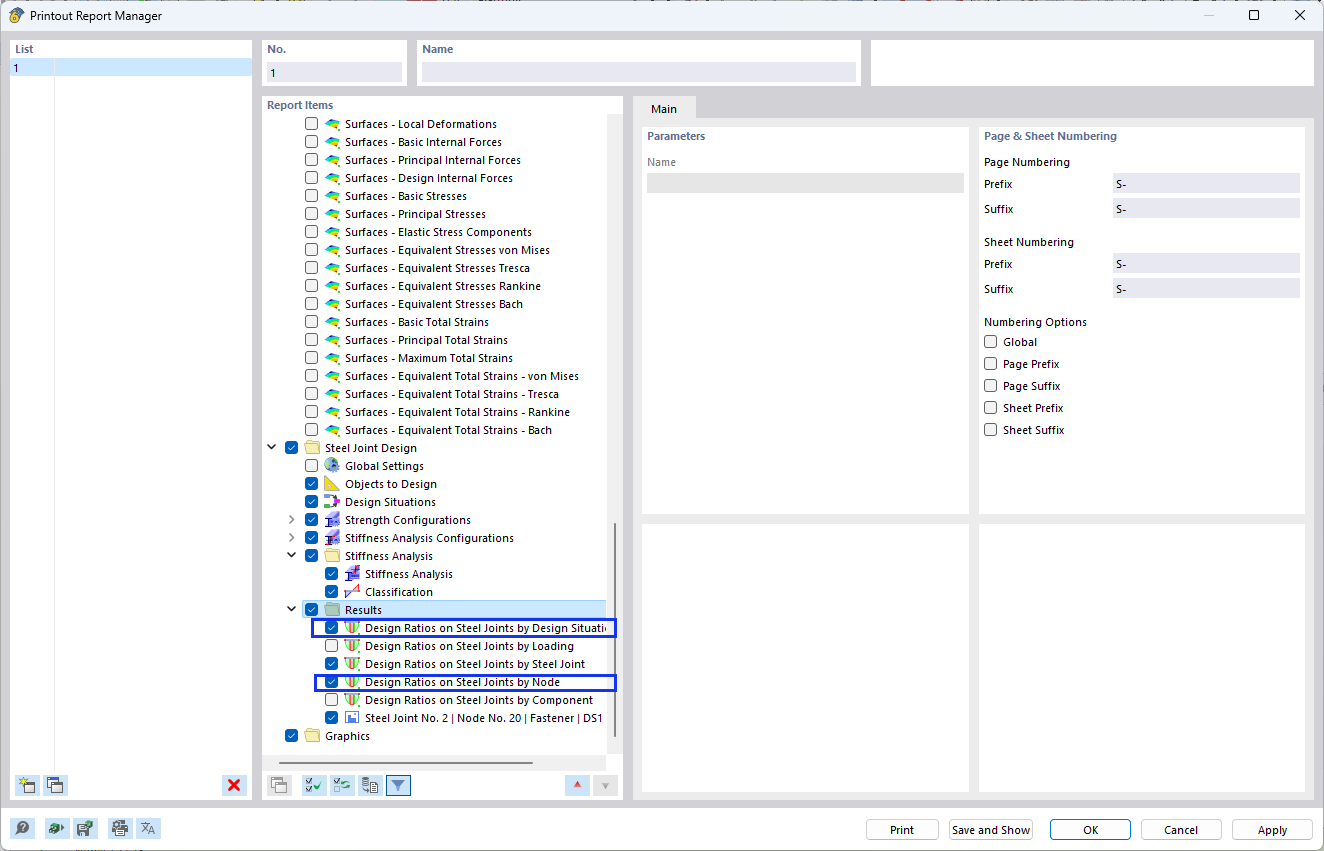Click the report Name field at top
The image size is (1324, 851).
tap(639, 73)
